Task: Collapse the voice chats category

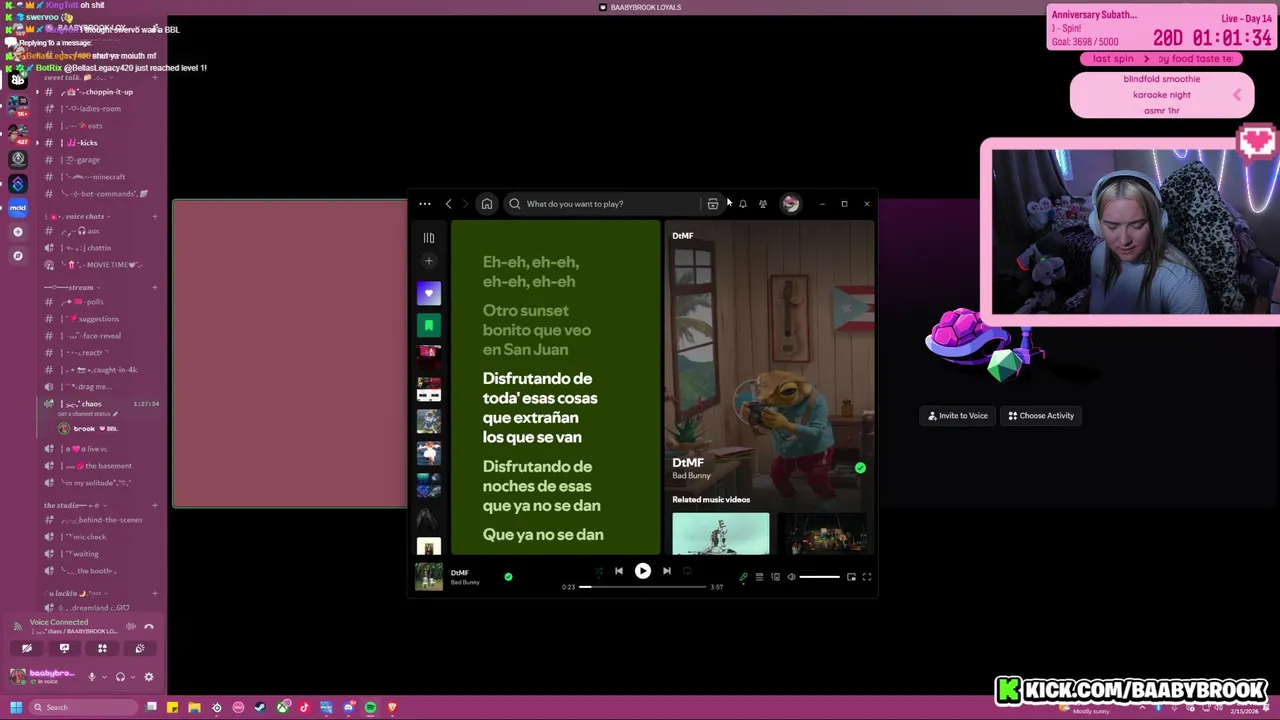Action: (x=78, y=217)
